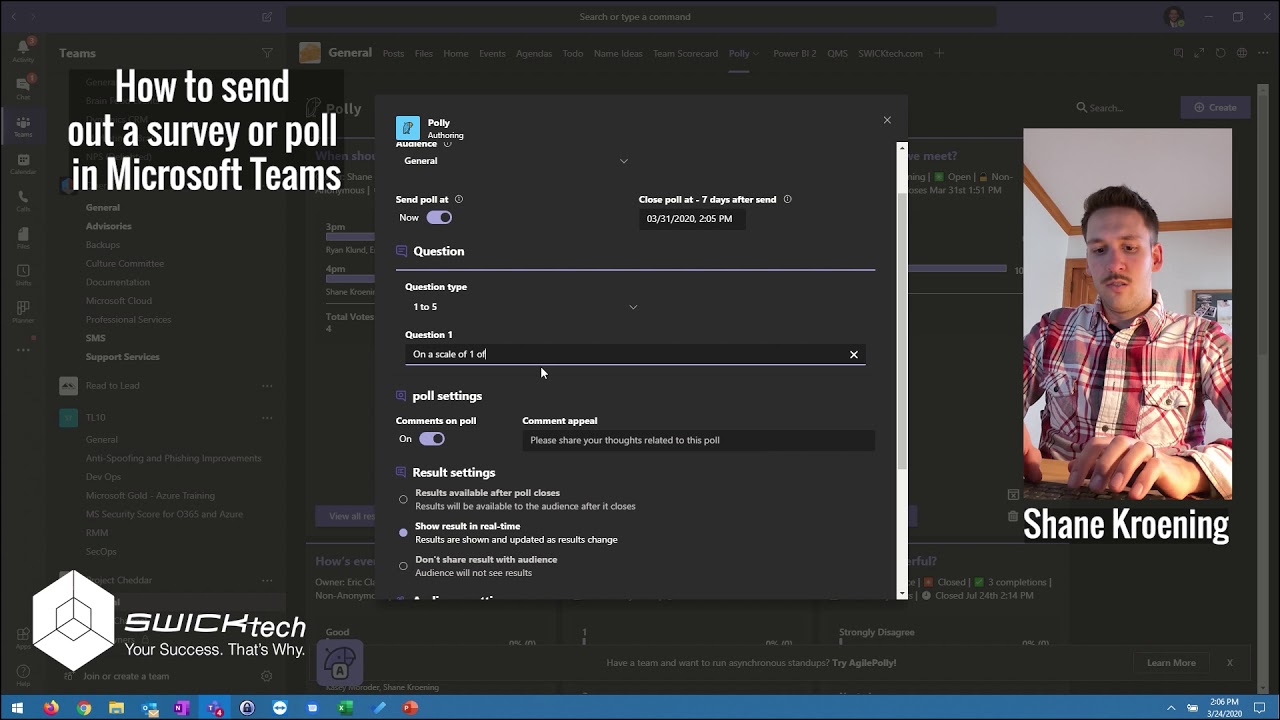Open Excel from the taskbar
This screenshot has width=1280, height=720.
345,708
